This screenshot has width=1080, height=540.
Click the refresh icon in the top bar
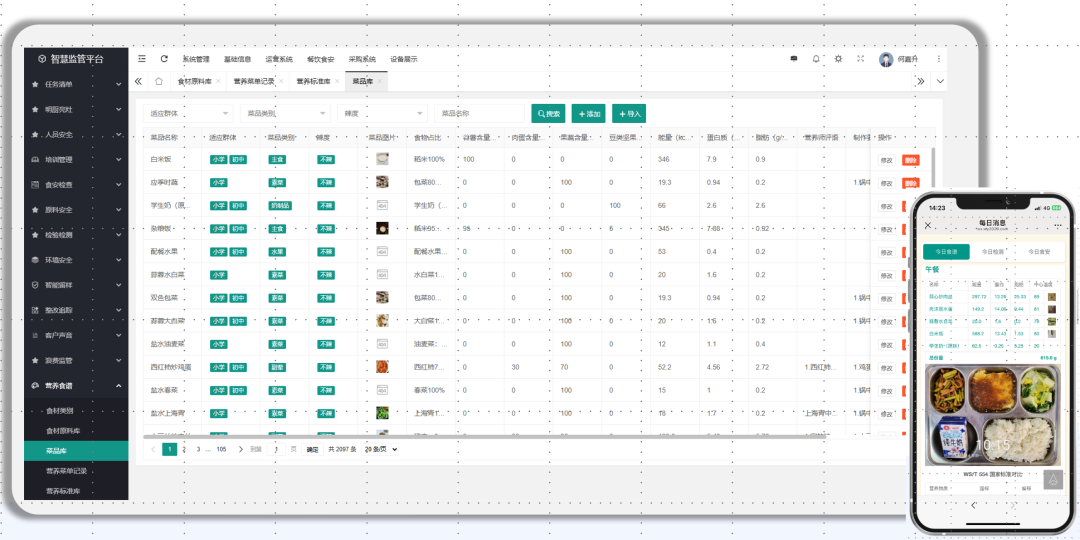click(164, 59)
